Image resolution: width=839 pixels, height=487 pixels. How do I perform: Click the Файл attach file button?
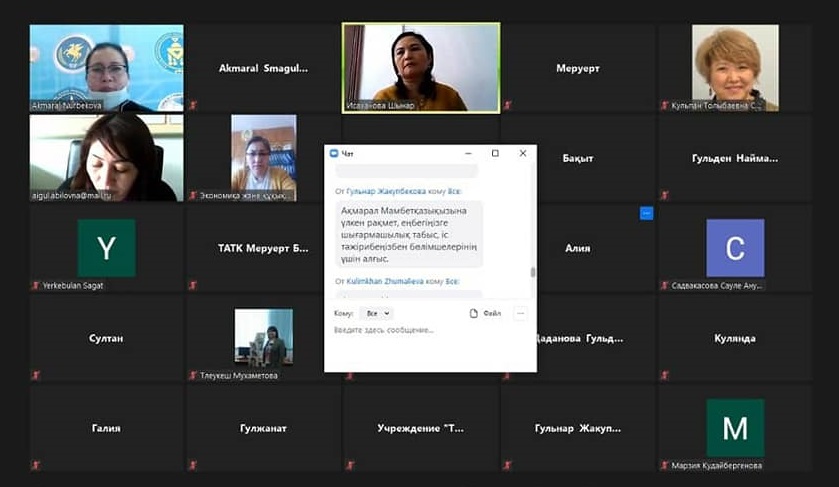coord(486,313)
